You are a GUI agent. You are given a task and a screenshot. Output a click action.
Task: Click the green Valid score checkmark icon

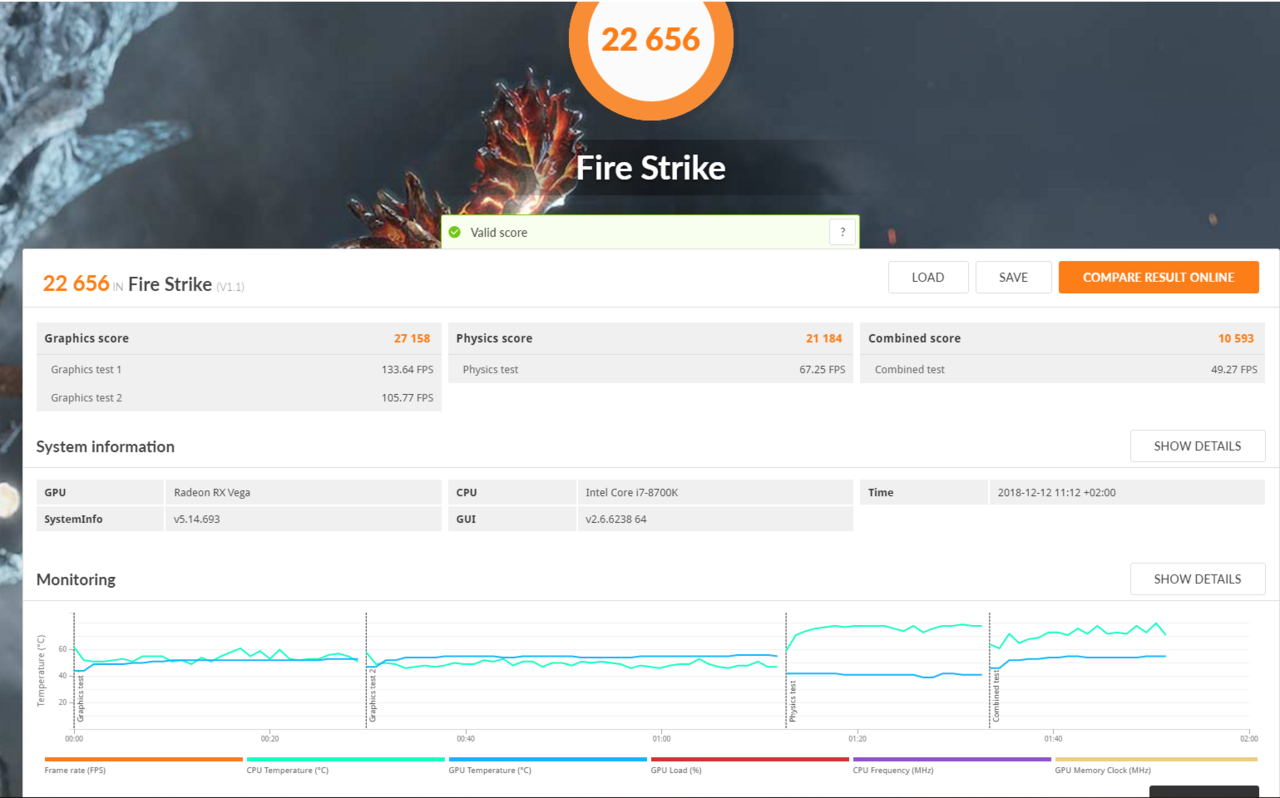[455, 232]
